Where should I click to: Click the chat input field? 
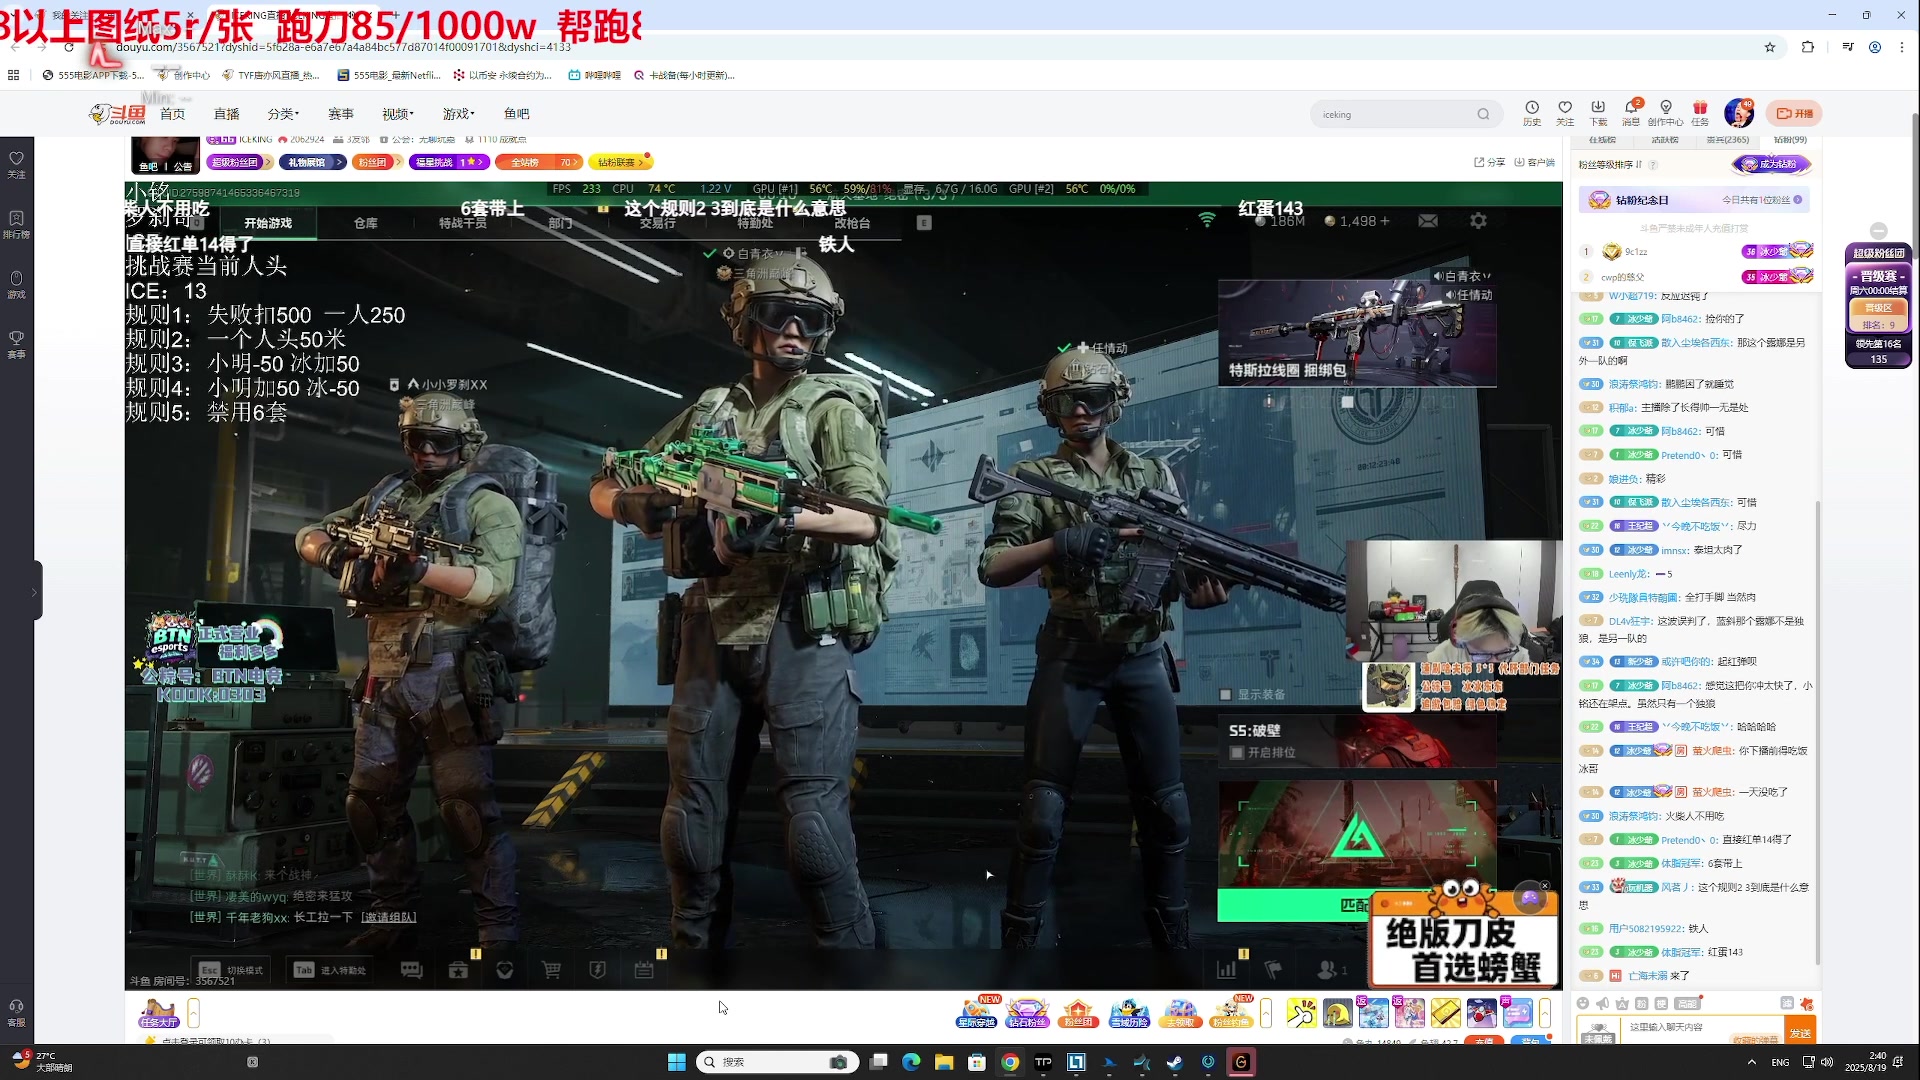coord(1700,1028)
